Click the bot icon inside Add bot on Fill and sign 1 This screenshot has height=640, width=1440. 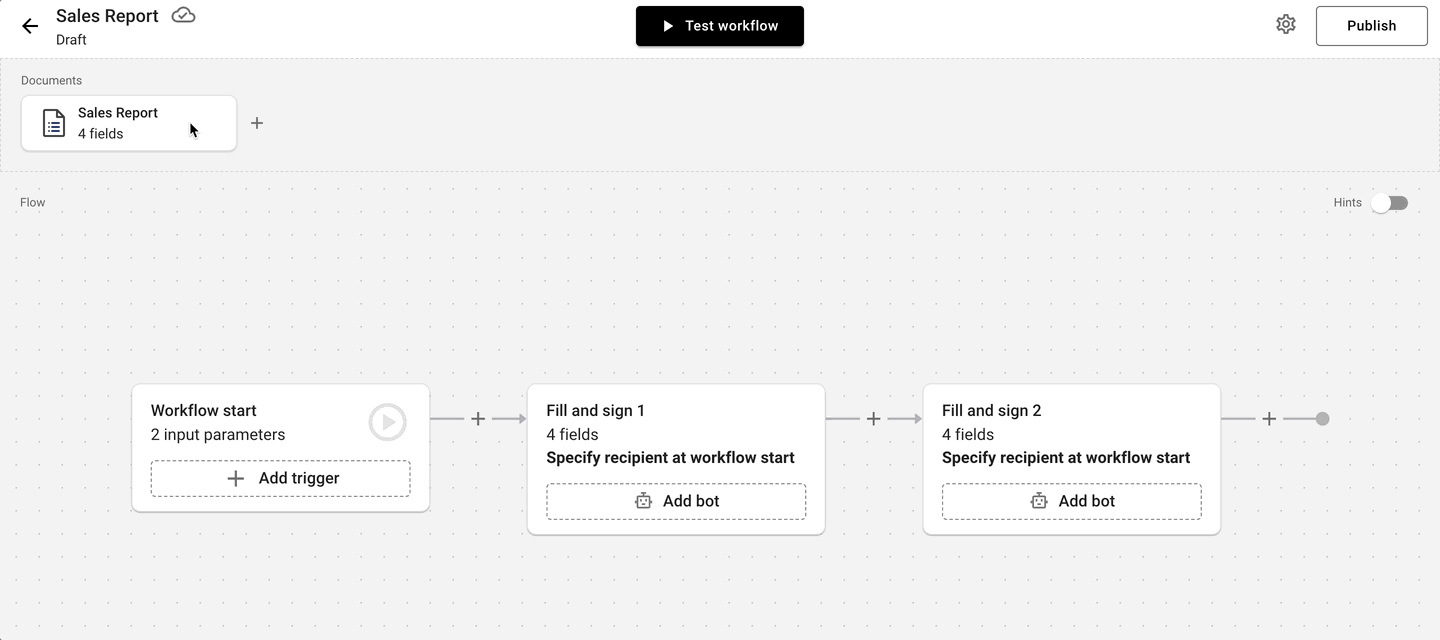pos(643,501)
